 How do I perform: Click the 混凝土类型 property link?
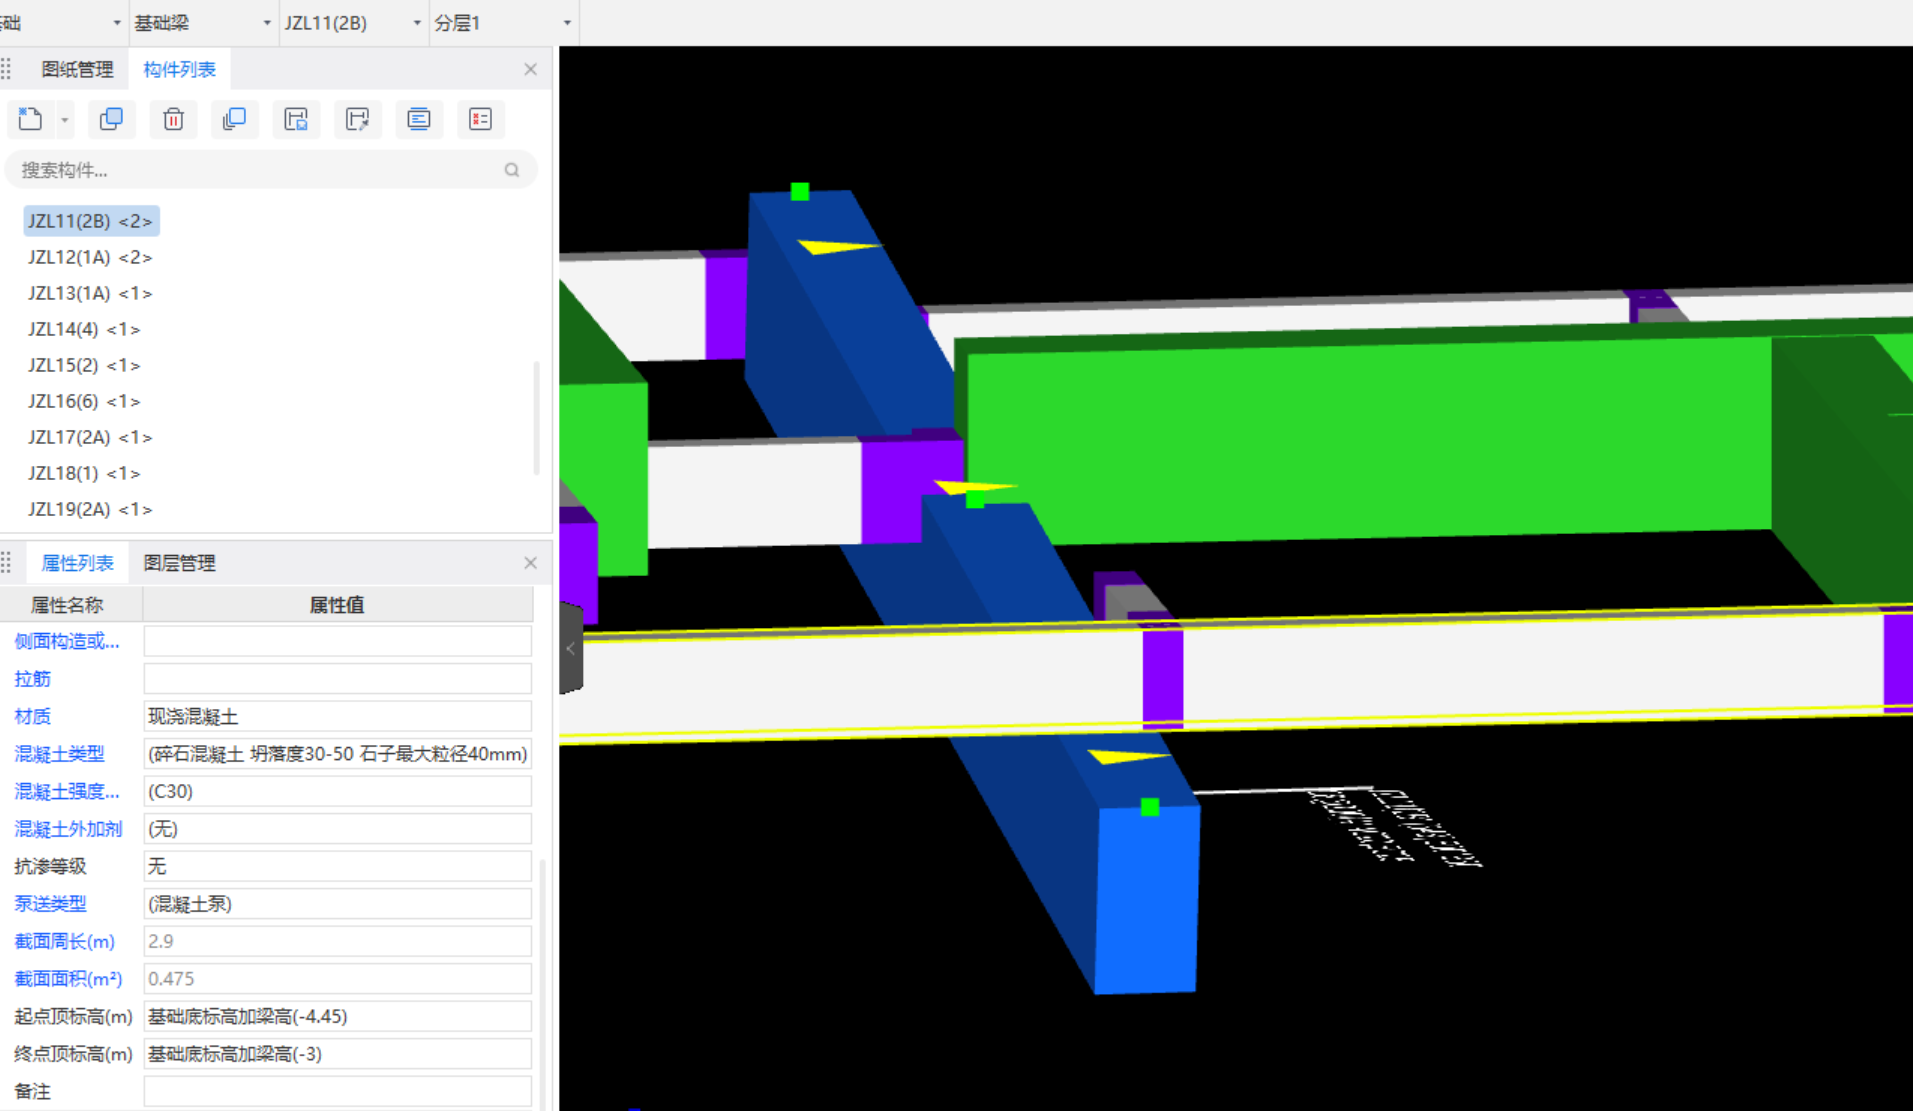(x=59, y=754)
